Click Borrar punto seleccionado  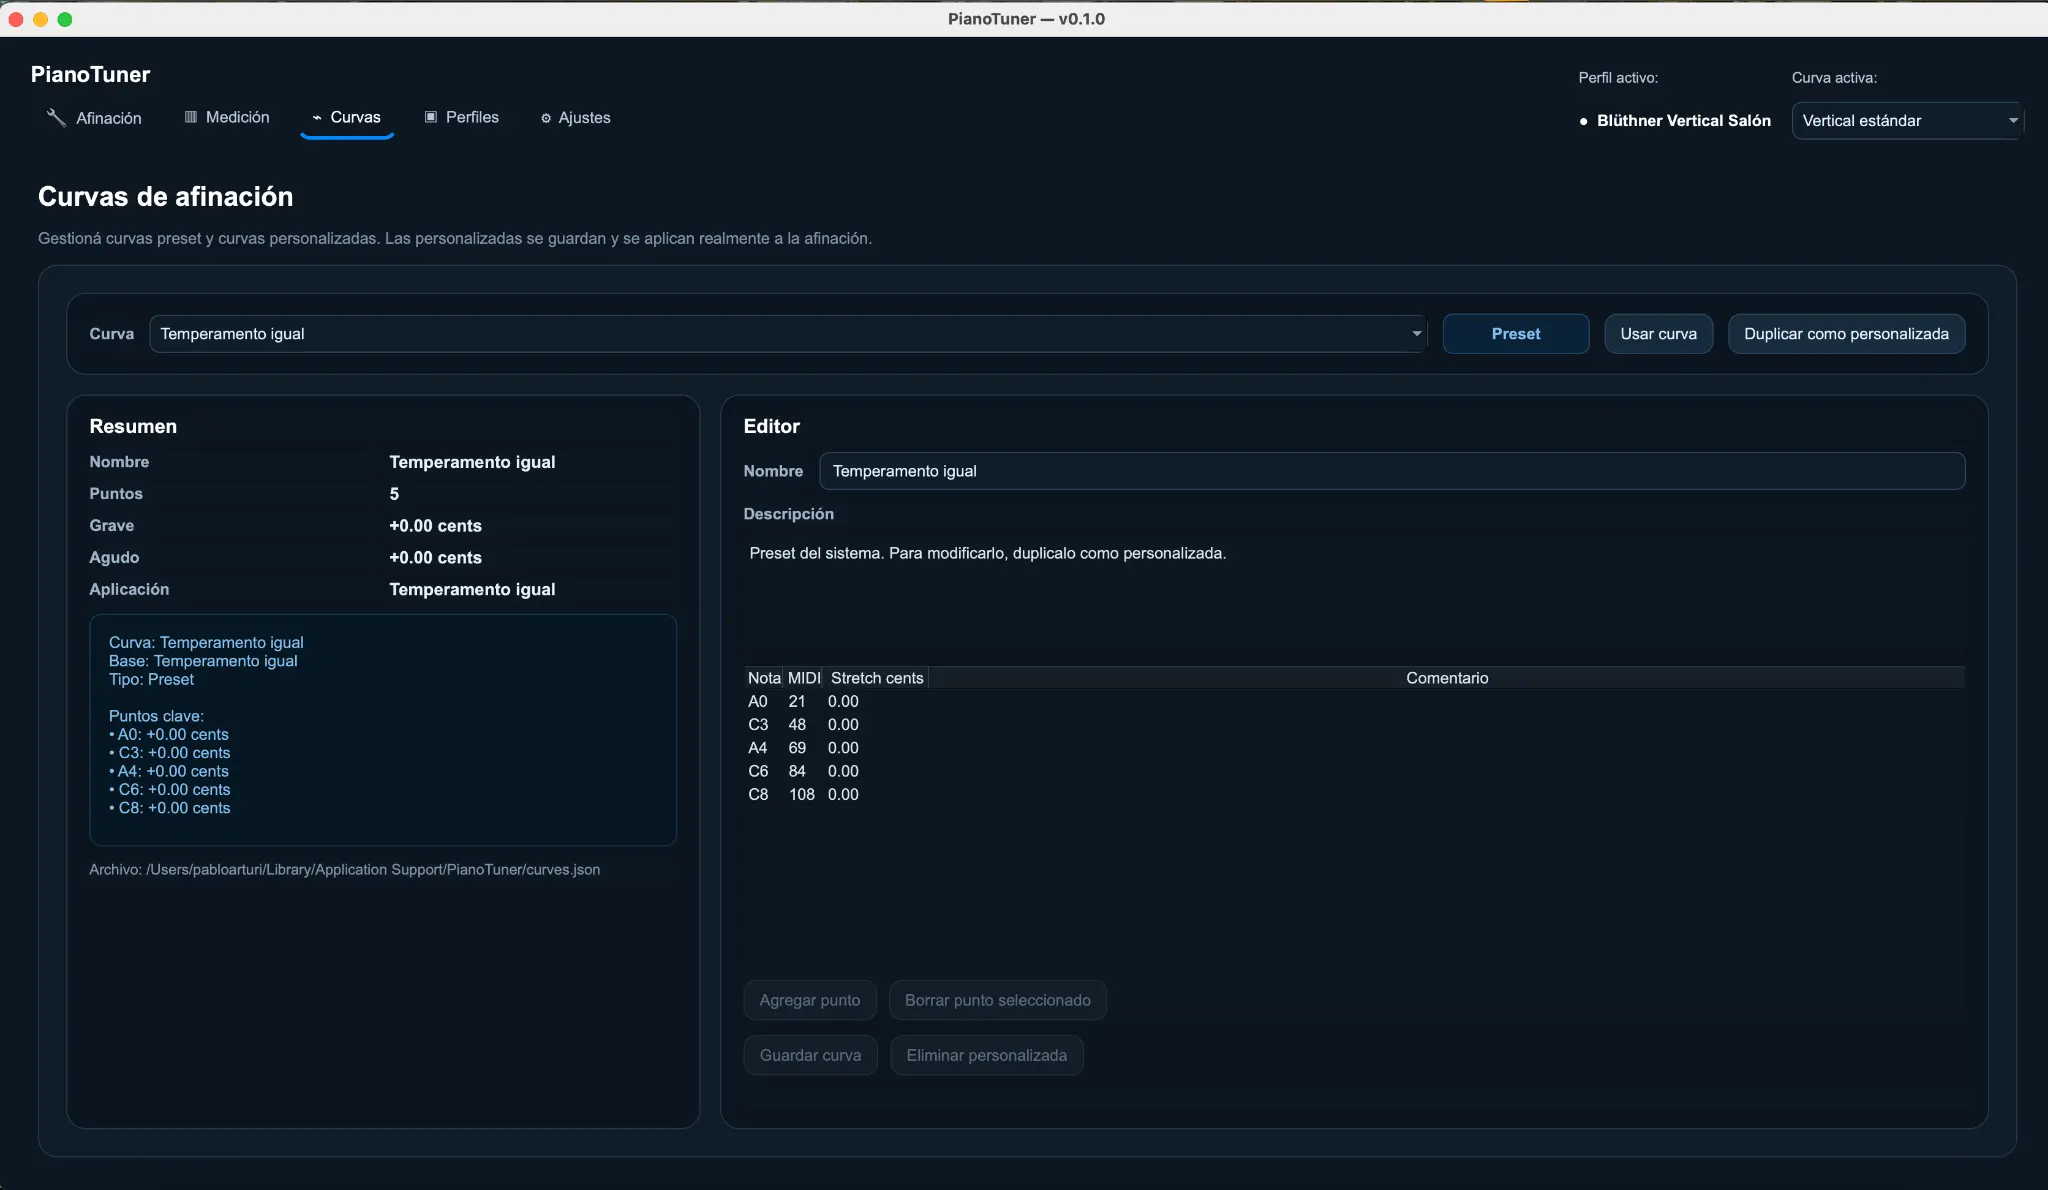pyautogui.click(x=997, y=1000)
